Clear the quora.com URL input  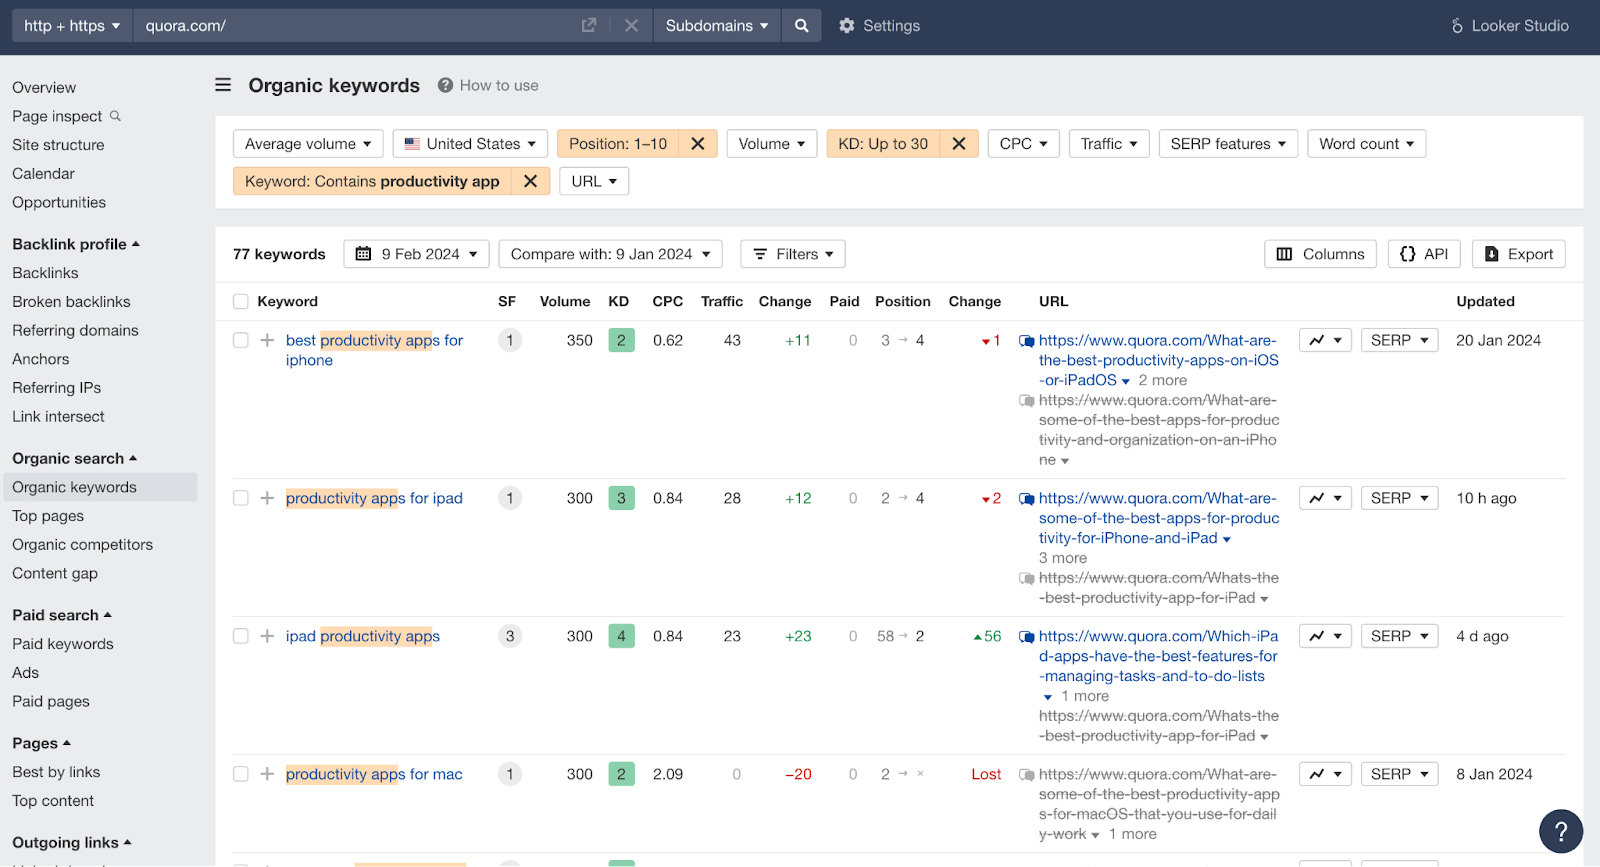tap(631, 26)
